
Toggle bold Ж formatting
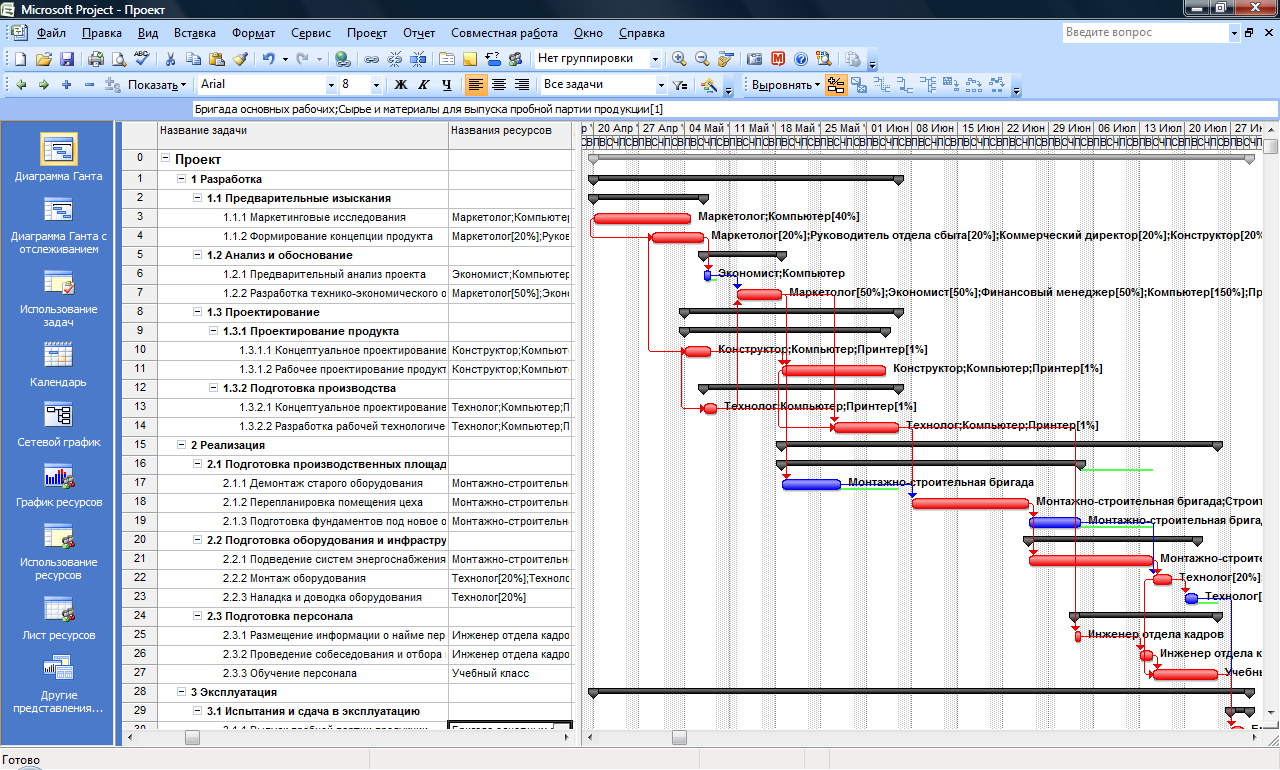tap(401, 85)
